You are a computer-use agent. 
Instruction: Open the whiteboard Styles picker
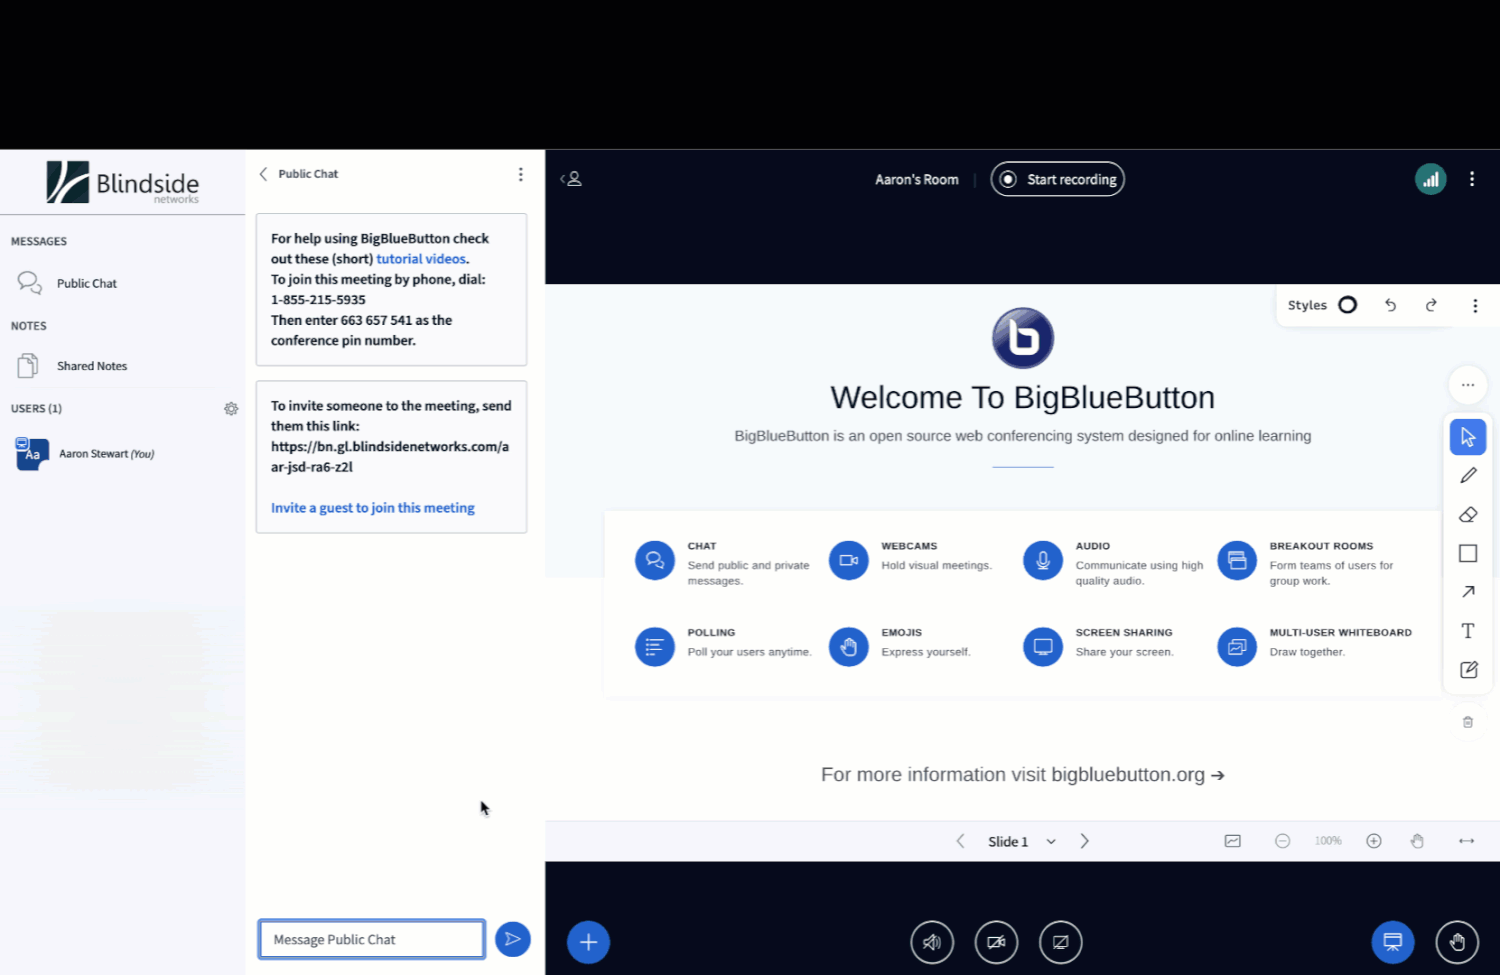1322,305
